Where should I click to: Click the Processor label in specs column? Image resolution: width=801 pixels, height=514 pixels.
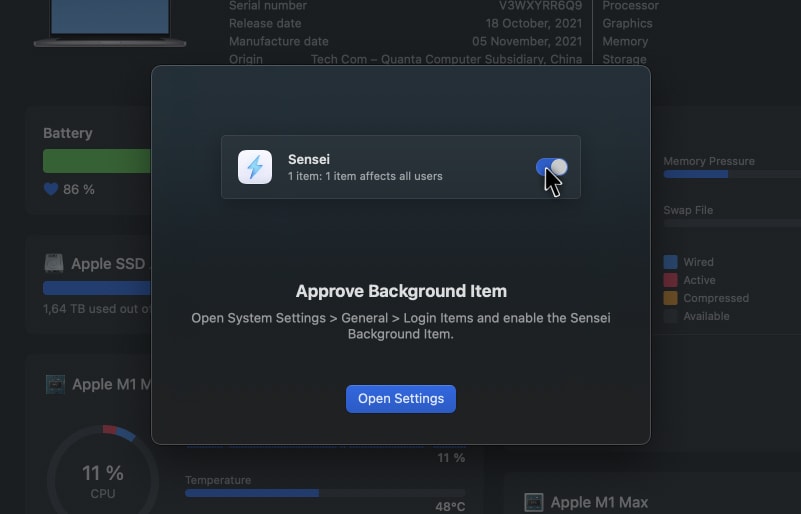(630, 6)
